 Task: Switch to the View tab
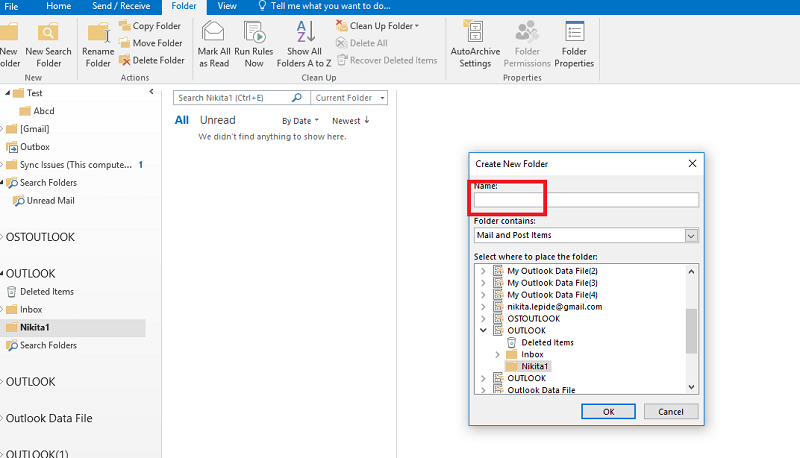click(227, 6)
